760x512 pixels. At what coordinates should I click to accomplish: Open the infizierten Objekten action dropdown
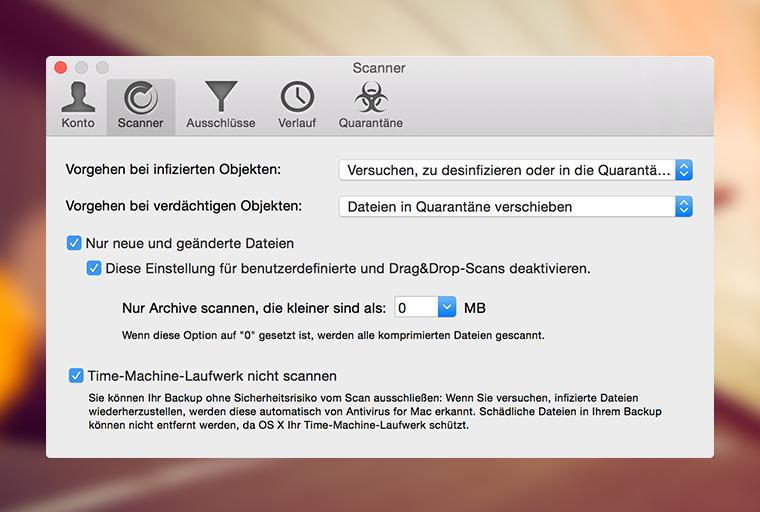pos(516,170)
